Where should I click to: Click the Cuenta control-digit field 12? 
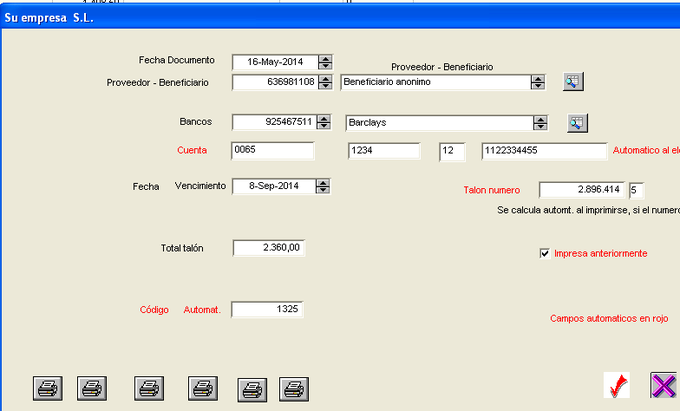(x=452, y=152)
